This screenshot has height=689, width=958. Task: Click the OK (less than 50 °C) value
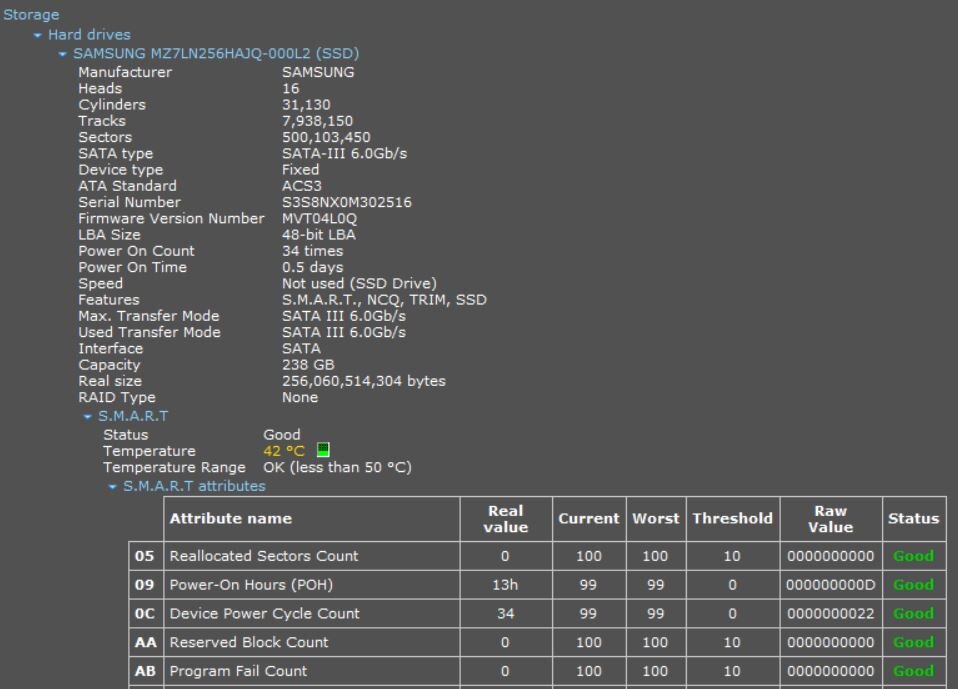(337, 467)
